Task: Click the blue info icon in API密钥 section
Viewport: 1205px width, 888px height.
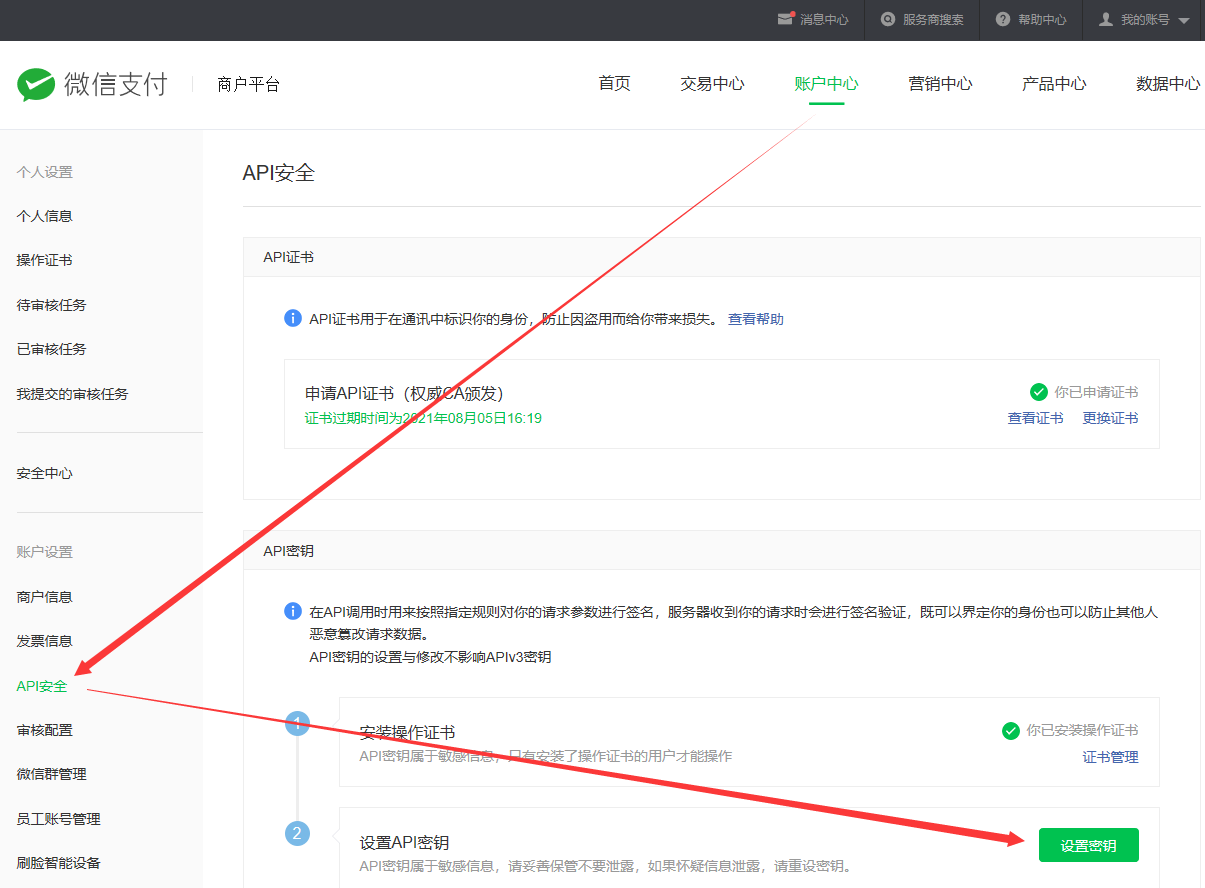Action: (x=293, y=611)
